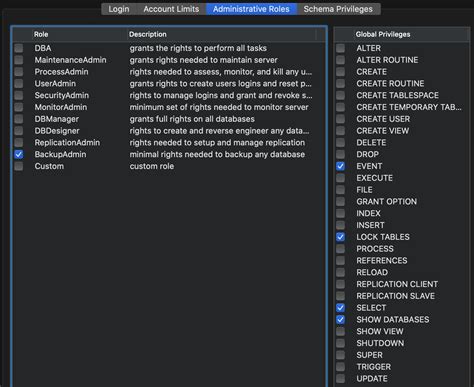Check the CREATE ROUTINE privilege
Viewport: 474px width, 387px height.
[340, 83]
